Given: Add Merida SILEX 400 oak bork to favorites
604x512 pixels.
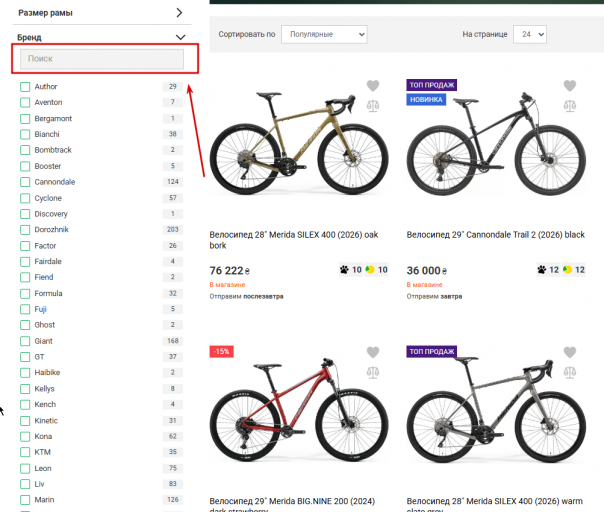Looking at the screenshot, I should (x=372, y=86).
